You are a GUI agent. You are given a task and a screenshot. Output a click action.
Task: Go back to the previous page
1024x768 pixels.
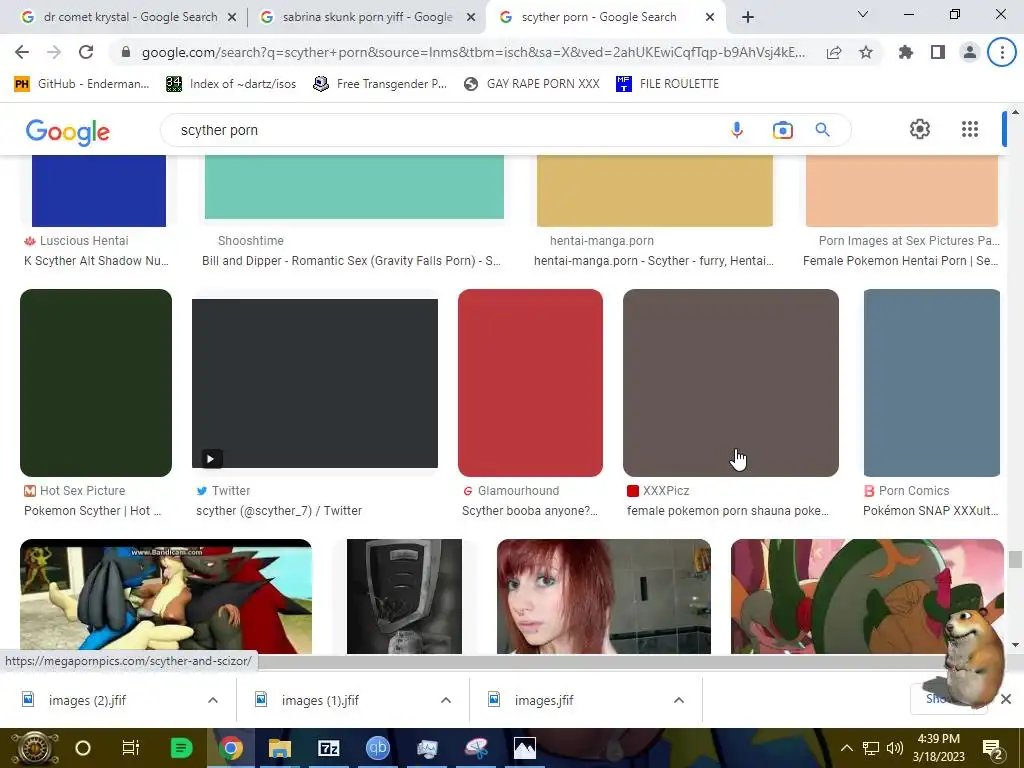pos(22,52)
